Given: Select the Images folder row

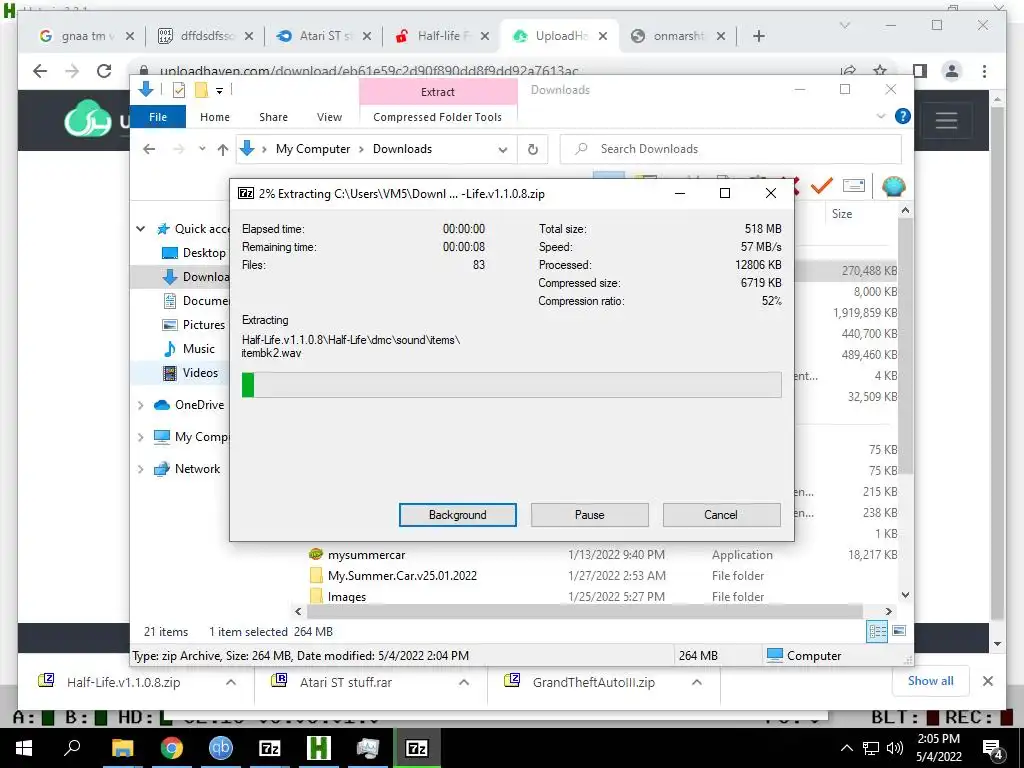Looking at the screenshot, I should (x=347, y=597).
